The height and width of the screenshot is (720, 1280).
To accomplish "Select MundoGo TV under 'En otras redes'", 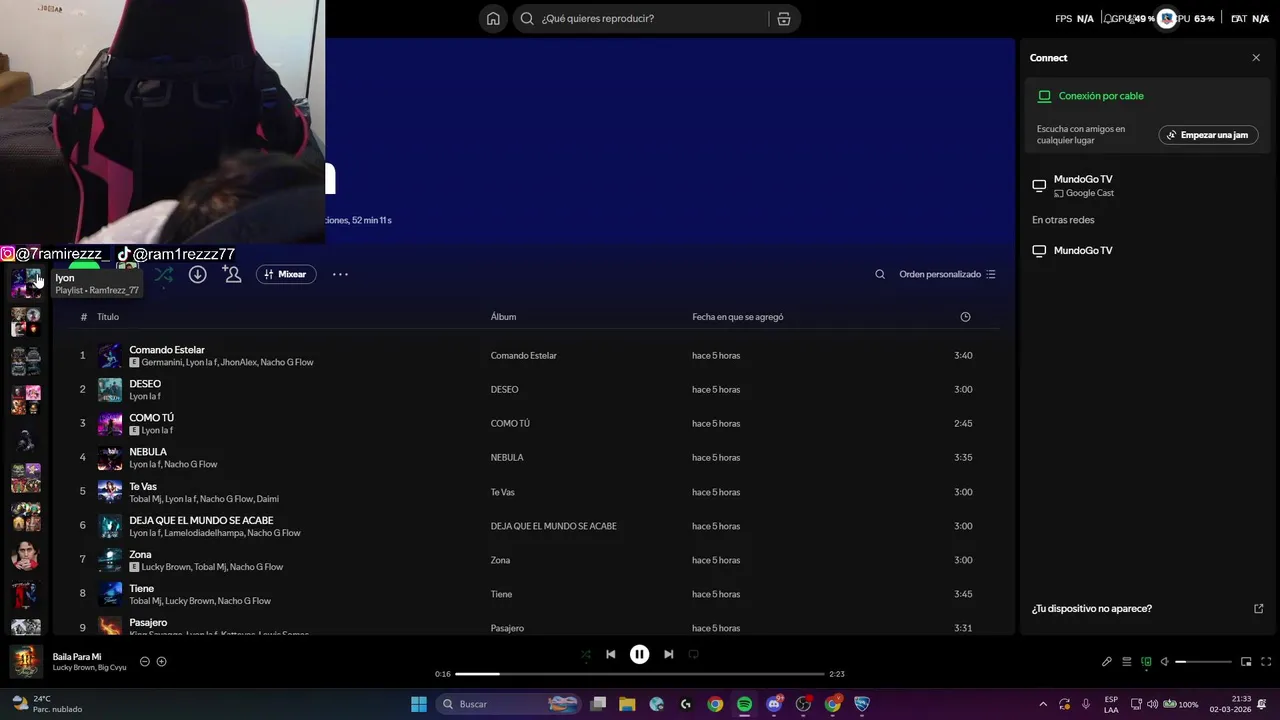I will click(1083, 251).
